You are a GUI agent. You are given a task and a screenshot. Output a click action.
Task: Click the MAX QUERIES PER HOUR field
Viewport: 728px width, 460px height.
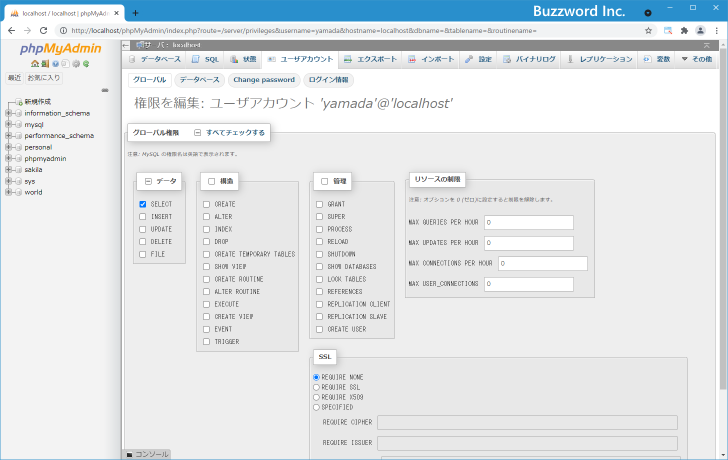[528, 222]
